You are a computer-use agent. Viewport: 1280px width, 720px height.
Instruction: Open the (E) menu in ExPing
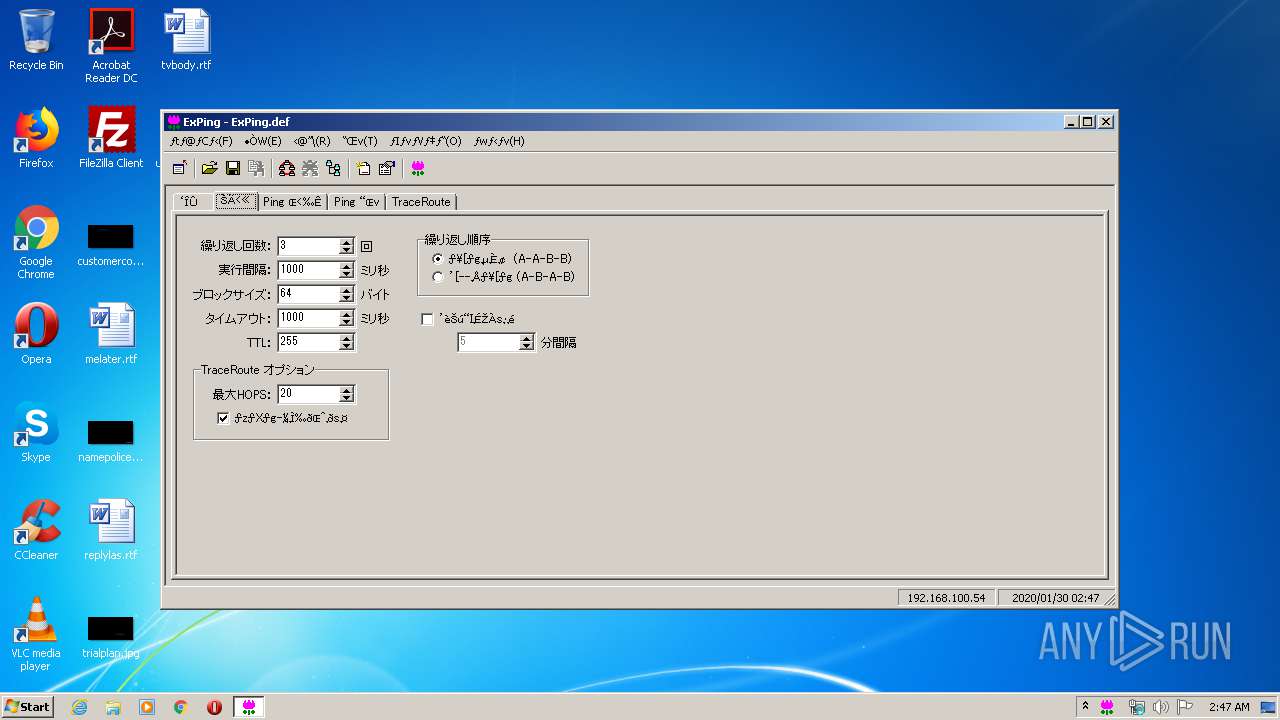tap(263, 141)
